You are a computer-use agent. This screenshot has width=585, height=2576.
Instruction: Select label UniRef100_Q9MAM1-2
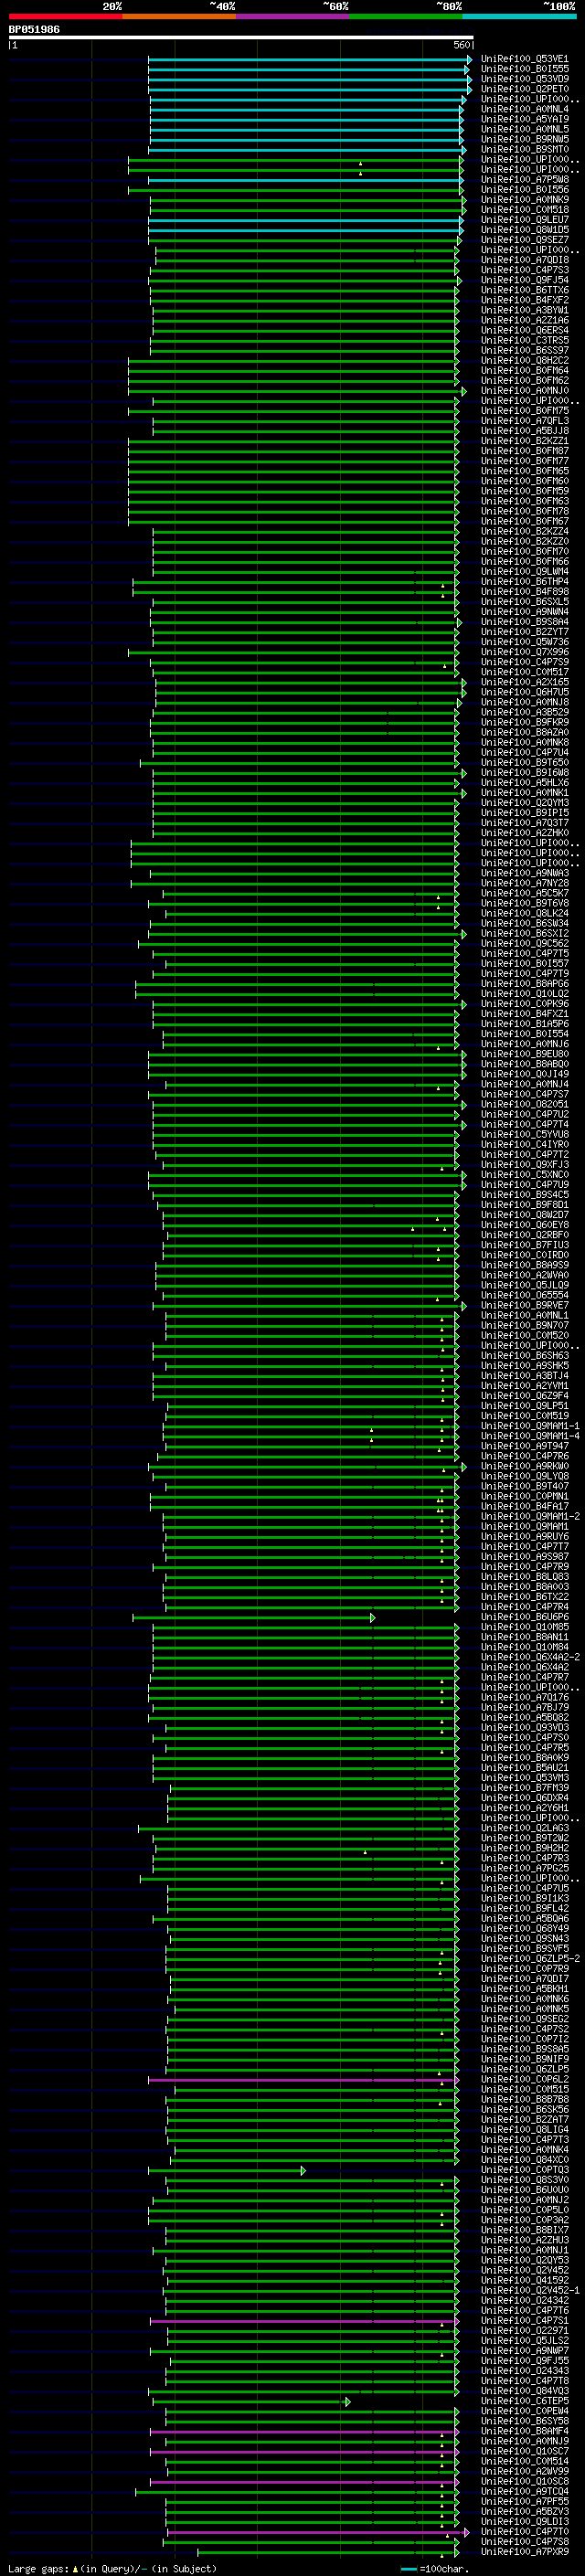(x=529, y=1516)
